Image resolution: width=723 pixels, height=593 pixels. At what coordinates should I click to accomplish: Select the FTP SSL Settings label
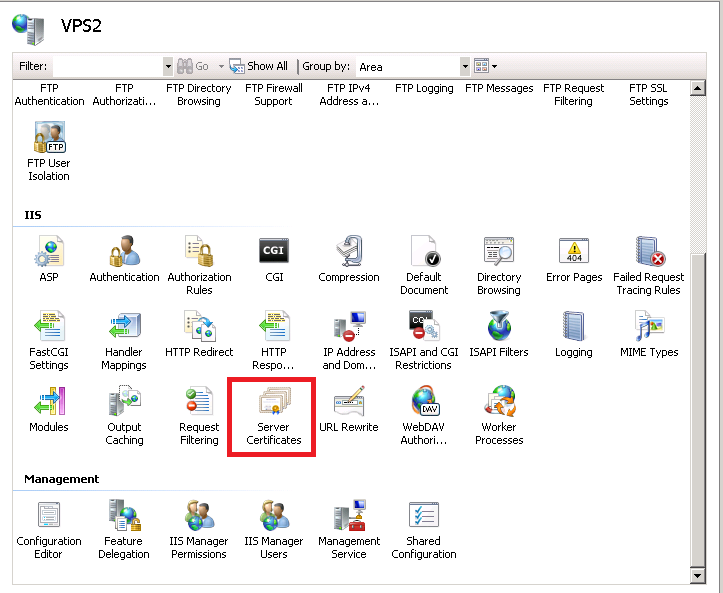pyautogui.click(x=648, y=95)
